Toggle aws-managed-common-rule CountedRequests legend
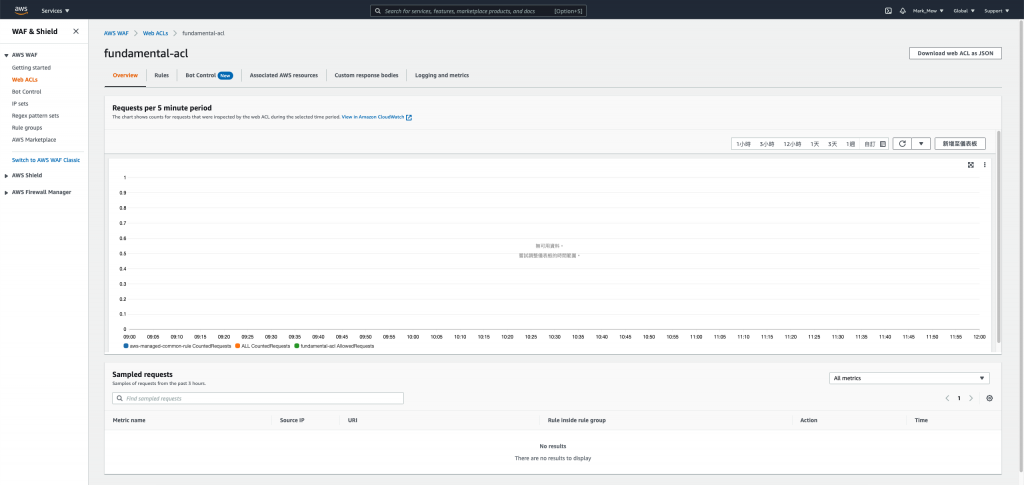The image size is (1024, 485). tap(177, 346)
